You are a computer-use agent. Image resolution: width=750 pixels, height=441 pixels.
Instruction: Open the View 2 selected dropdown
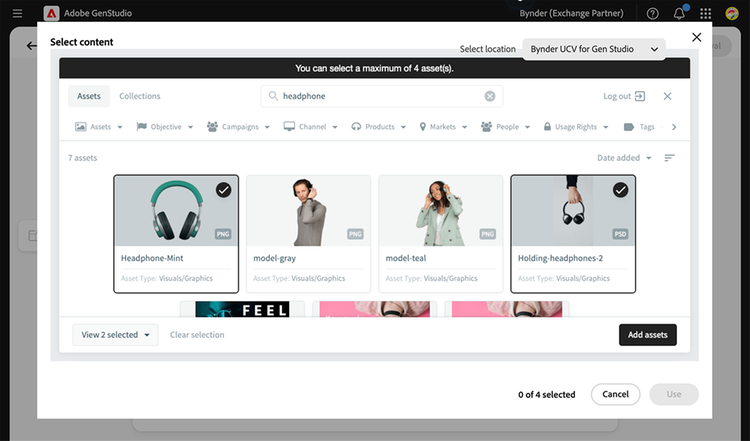[x=115, y=335]
